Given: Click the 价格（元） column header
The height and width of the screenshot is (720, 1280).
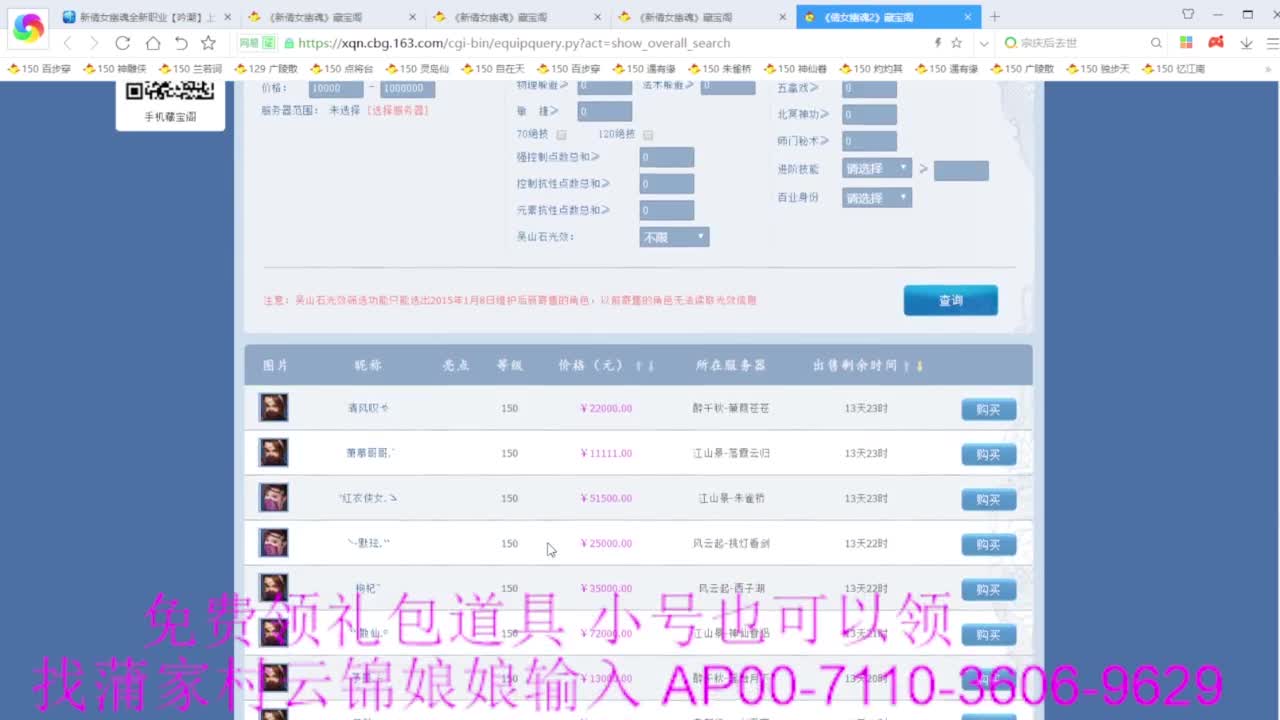Looking at the screenshot, I should coord(591,366).
